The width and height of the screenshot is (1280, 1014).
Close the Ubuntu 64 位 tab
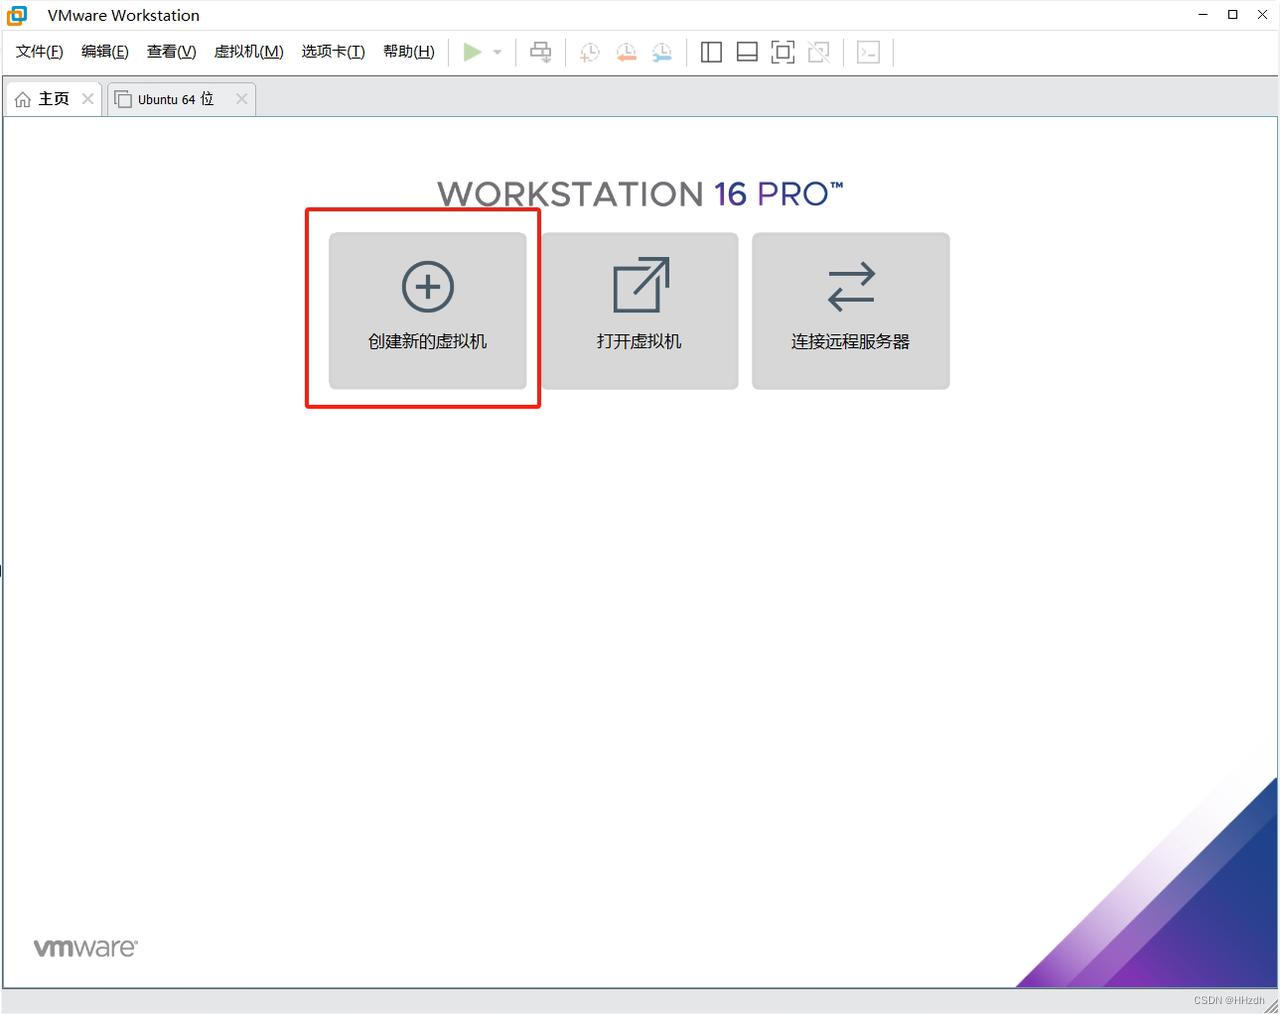pos(241,99)
